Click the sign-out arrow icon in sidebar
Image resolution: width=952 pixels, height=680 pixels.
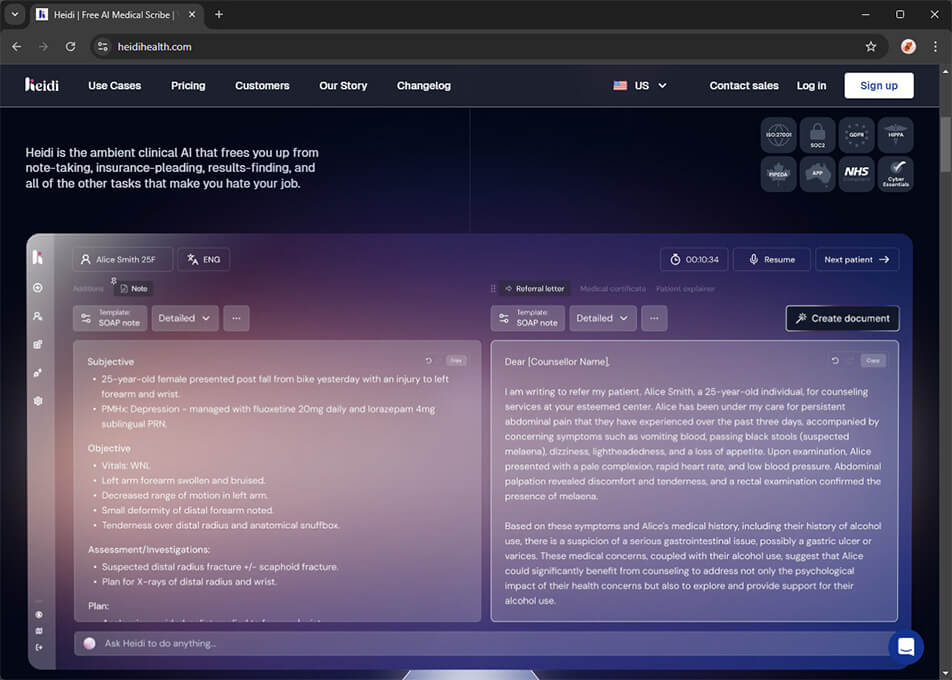click(x=39, y=647)
